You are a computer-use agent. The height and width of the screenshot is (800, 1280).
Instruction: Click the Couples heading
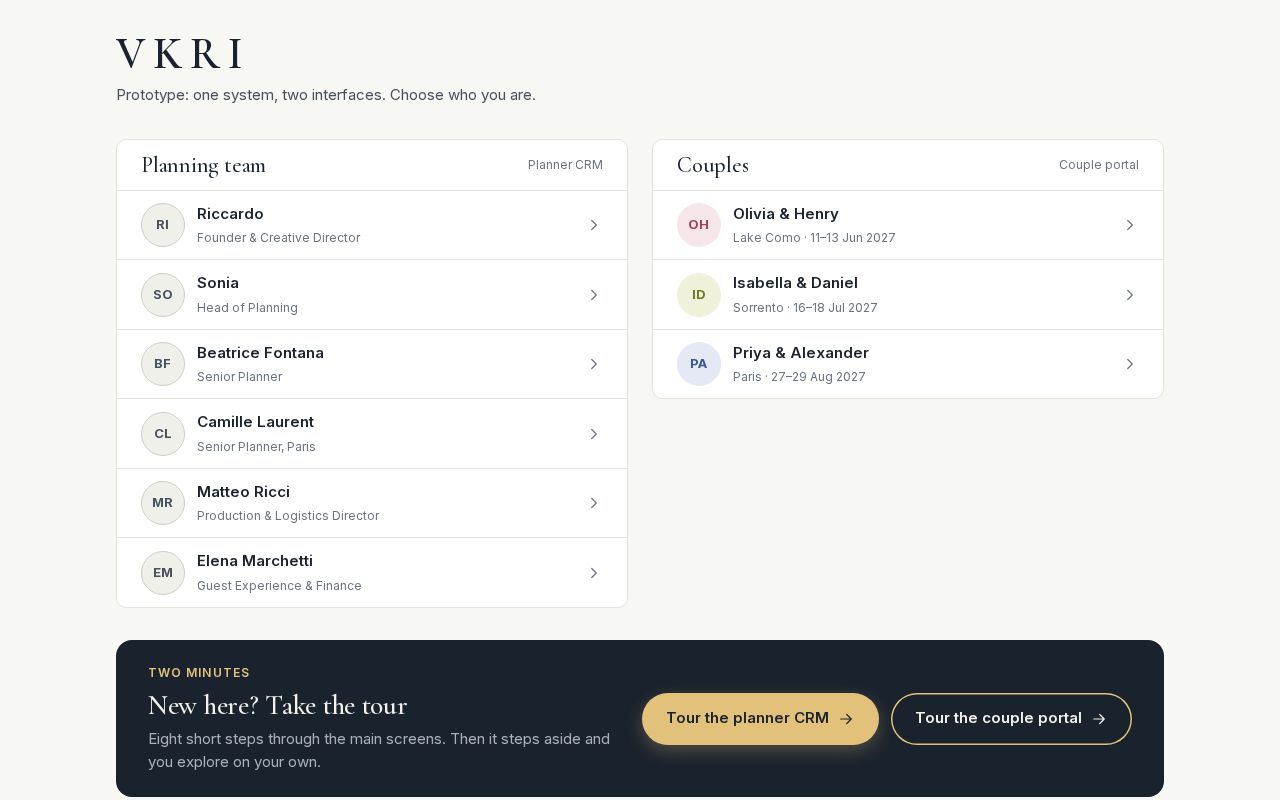click(713, 165)
